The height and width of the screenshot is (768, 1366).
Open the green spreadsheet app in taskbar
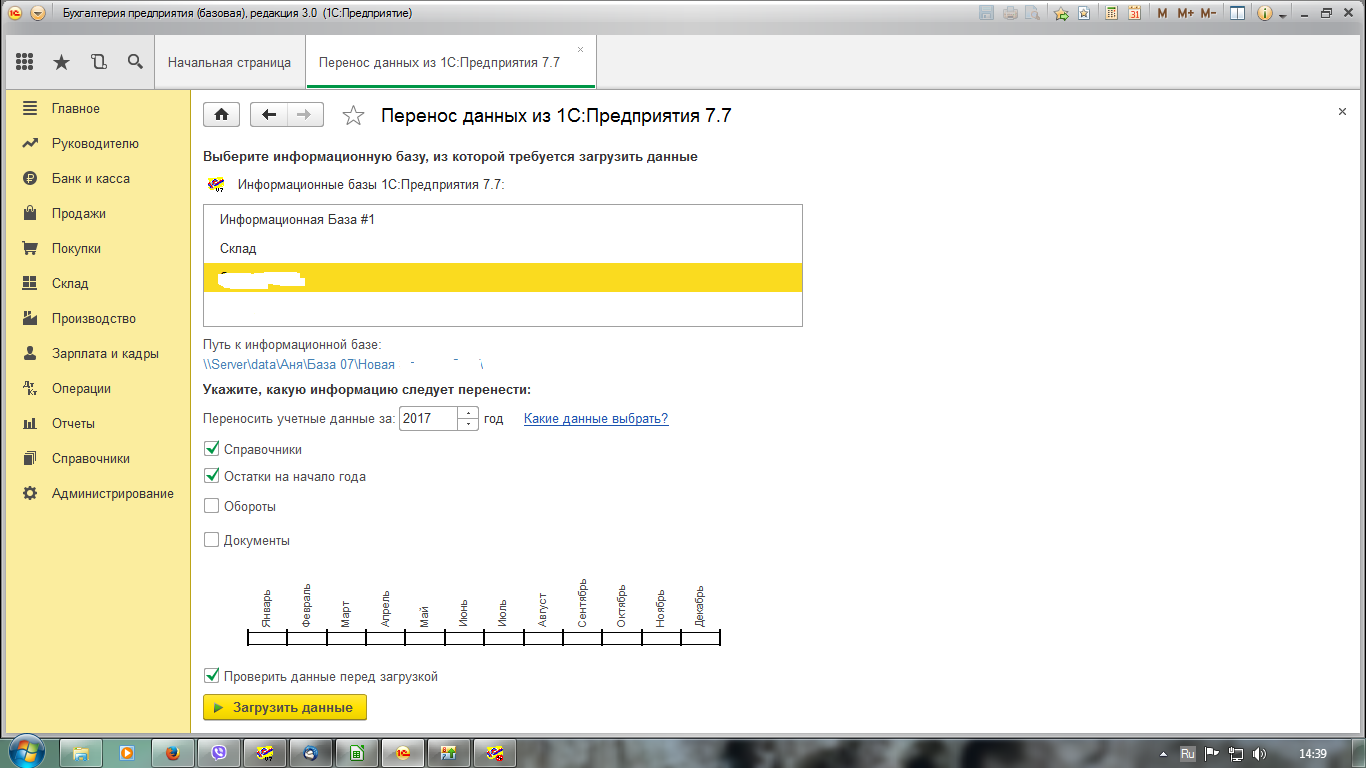click(x=356, y=753)
